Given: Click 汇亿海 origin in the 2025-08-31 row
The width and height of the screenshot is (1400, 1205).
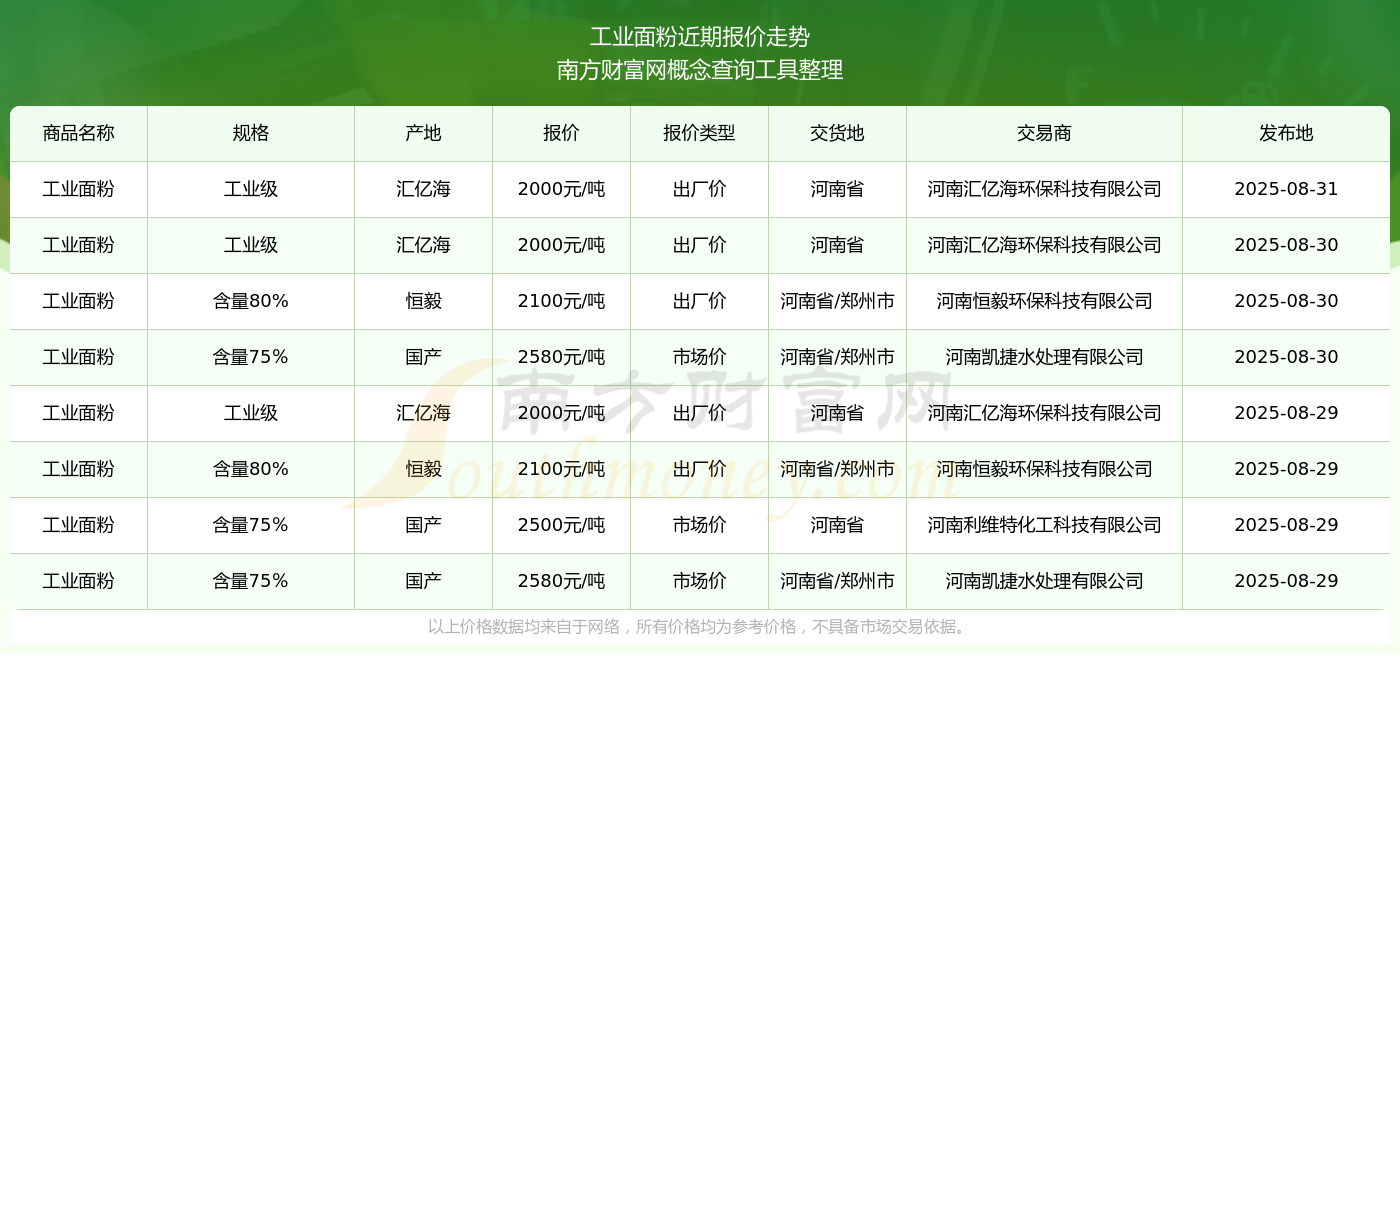Looking at the screenshot, I should click(424, 189).
